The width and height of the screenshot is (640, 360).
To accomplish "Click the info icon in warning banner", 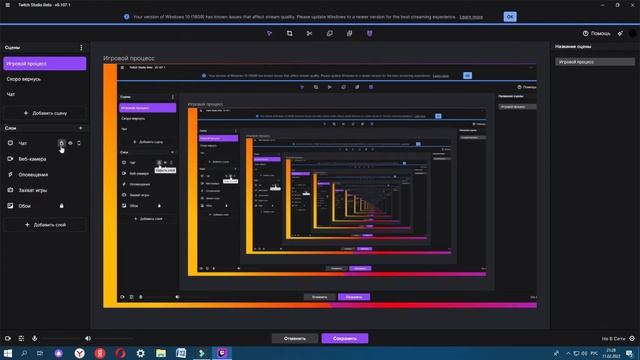I will coord(127,17).
